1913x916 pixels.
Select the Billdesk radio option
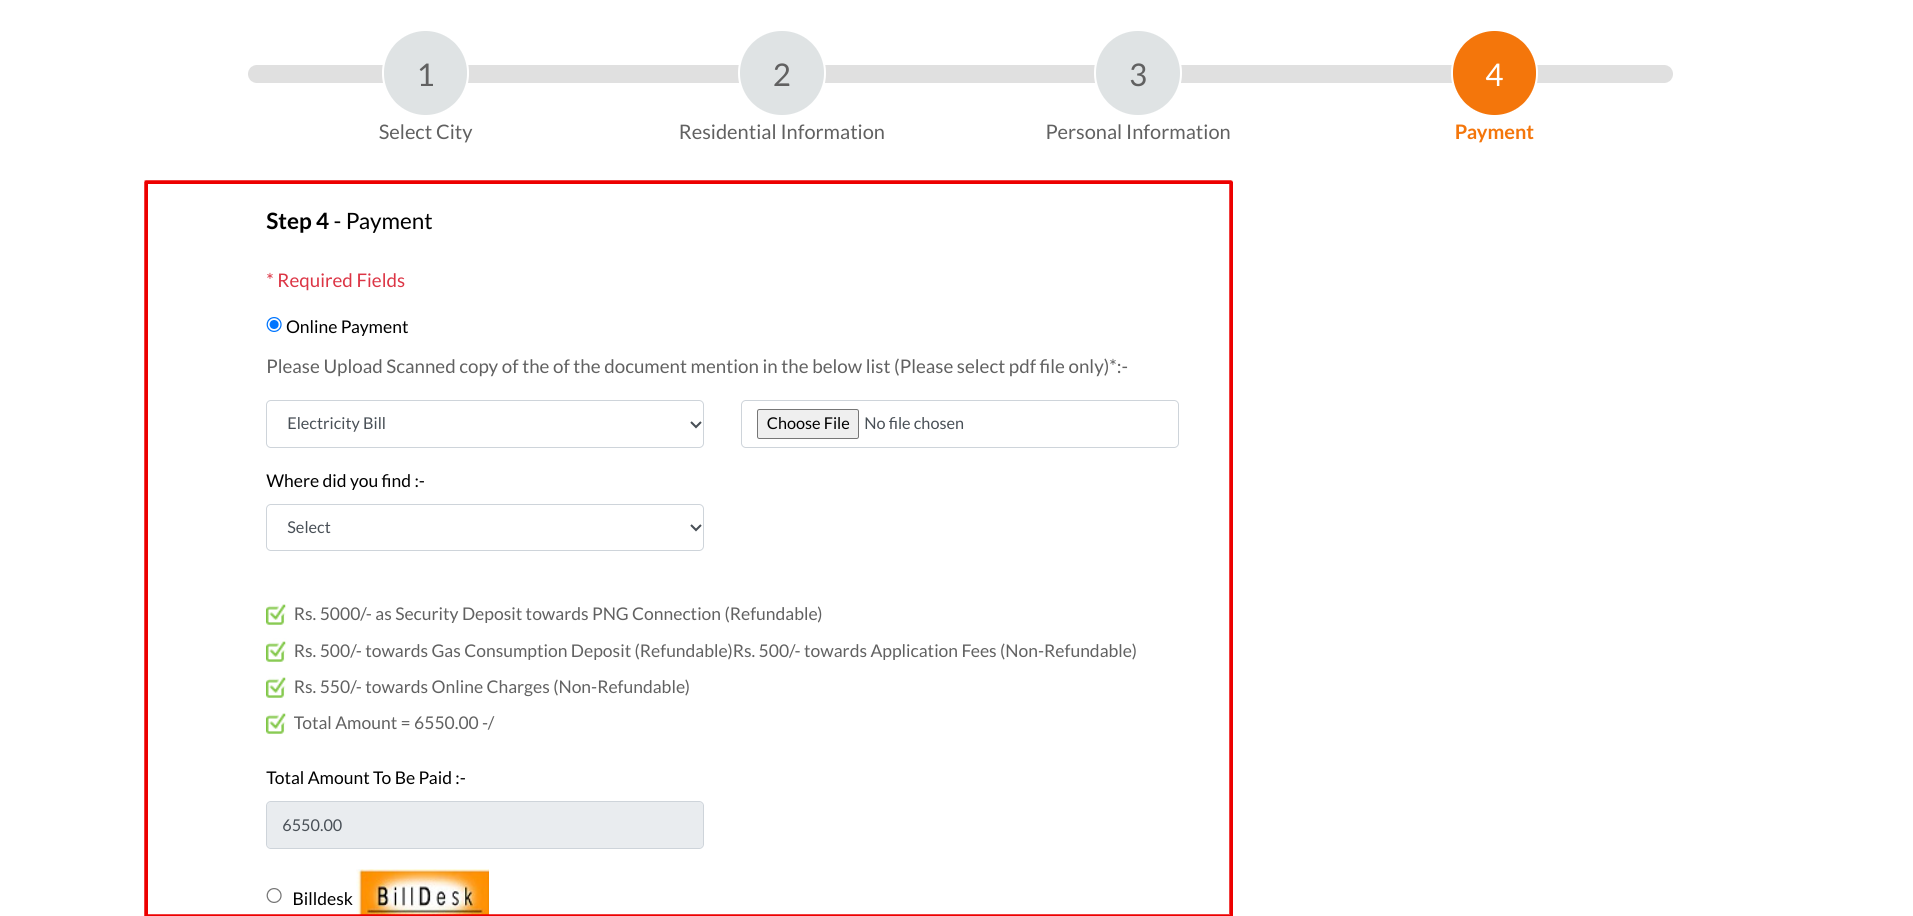(x=274, y=896)
